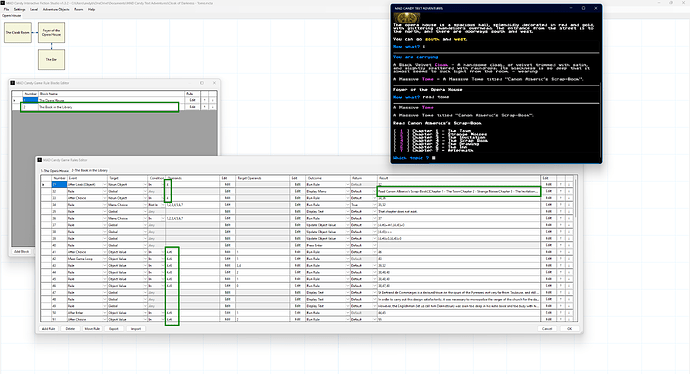
Task: Move rule 34 down arrow
Action: (569, 205)
